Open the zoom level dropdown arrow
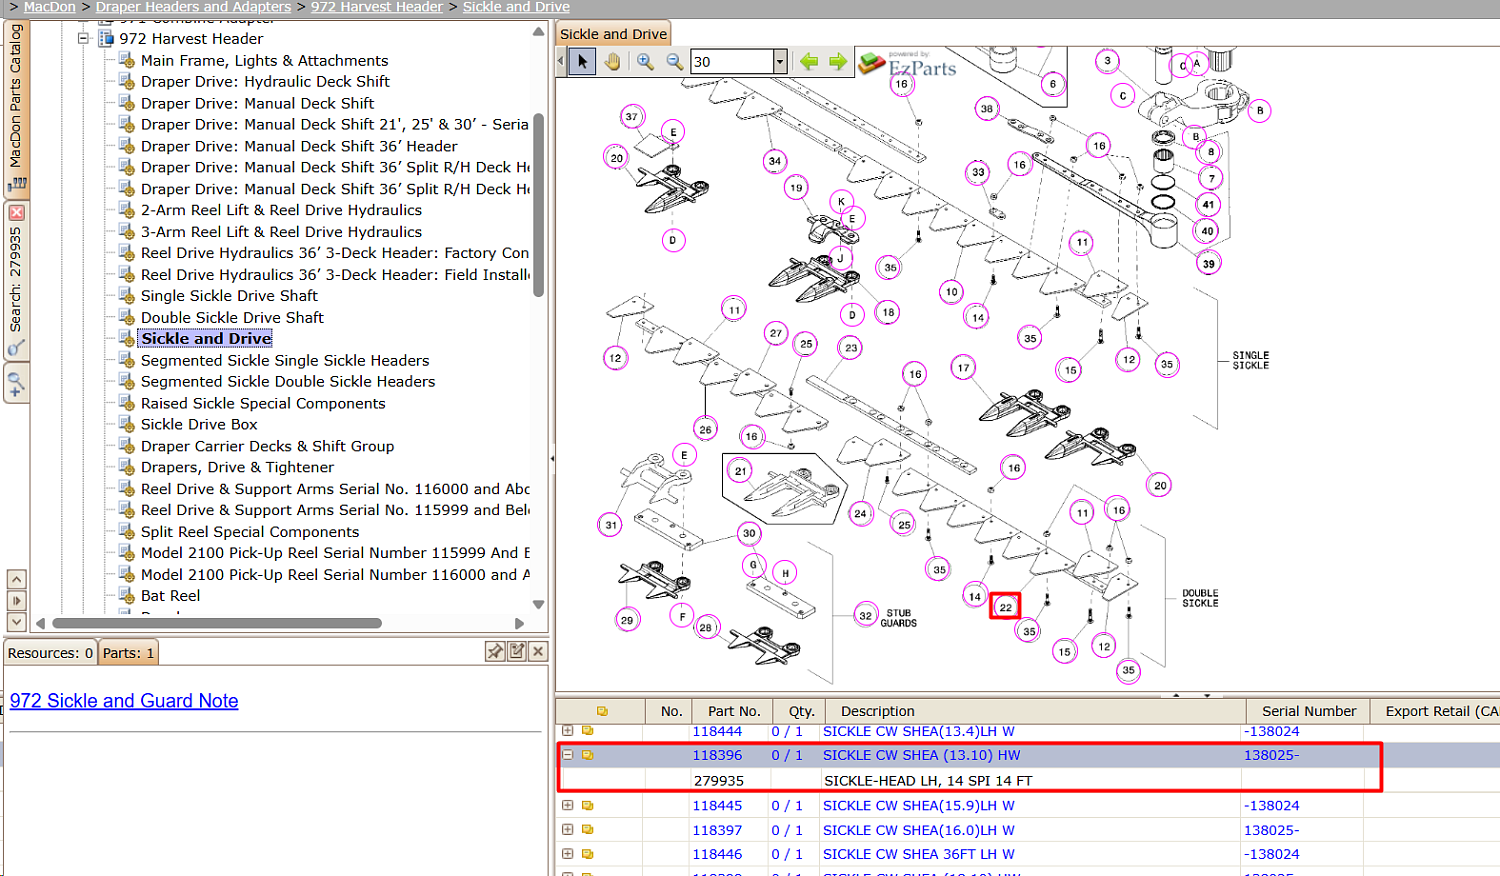Image resolution: width=1500 pixels, height=876 pixels. pyautogui.click(x=779, y=62)
